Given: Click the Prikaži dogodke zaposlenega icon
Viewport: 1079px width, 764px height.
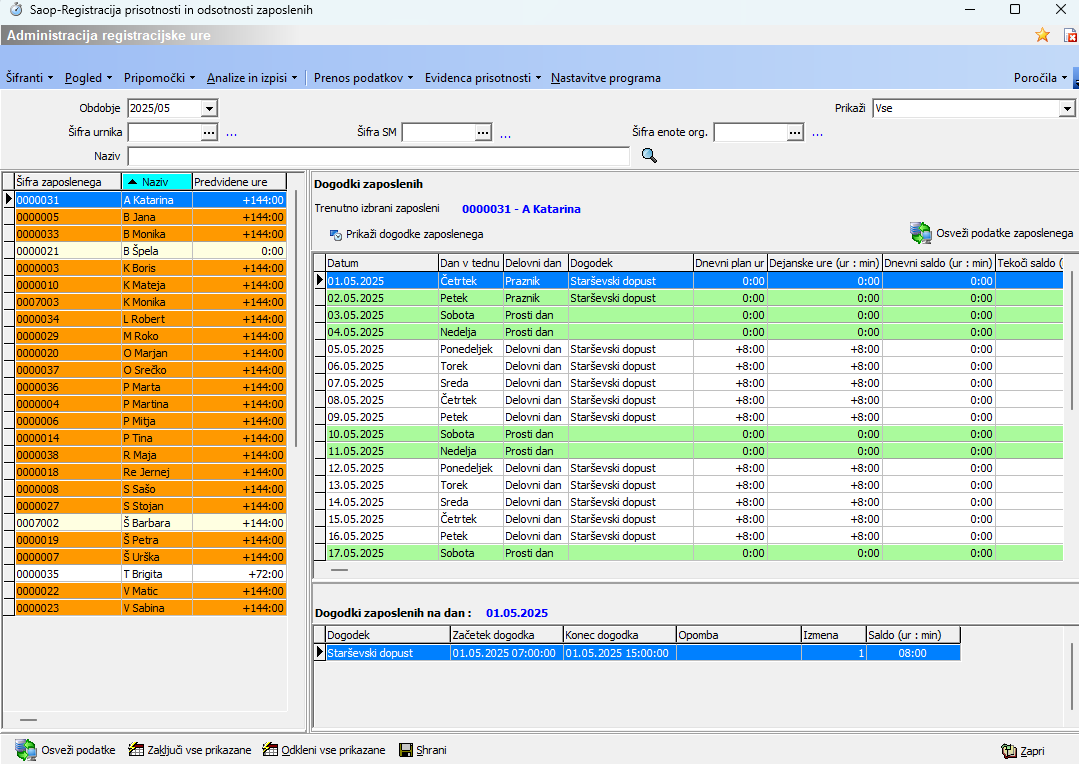Looking at the screenshot, I should coord(336,235).
